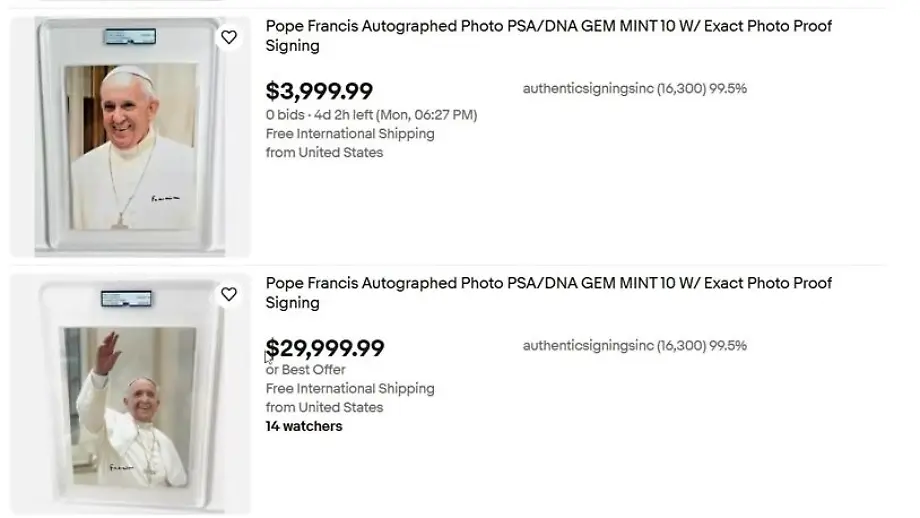The height and width of the screenshot is (518, 920).
Task: Click Free International Shipping under "or Best Offer"
Action: [350, 389]
